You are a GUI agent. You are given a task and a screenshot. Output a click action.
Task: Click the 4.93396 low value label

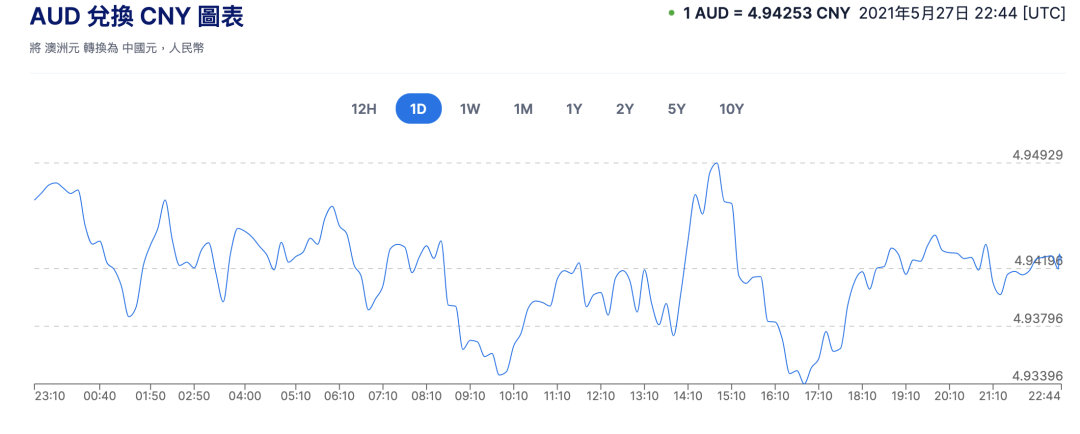tap(1037, 376)
